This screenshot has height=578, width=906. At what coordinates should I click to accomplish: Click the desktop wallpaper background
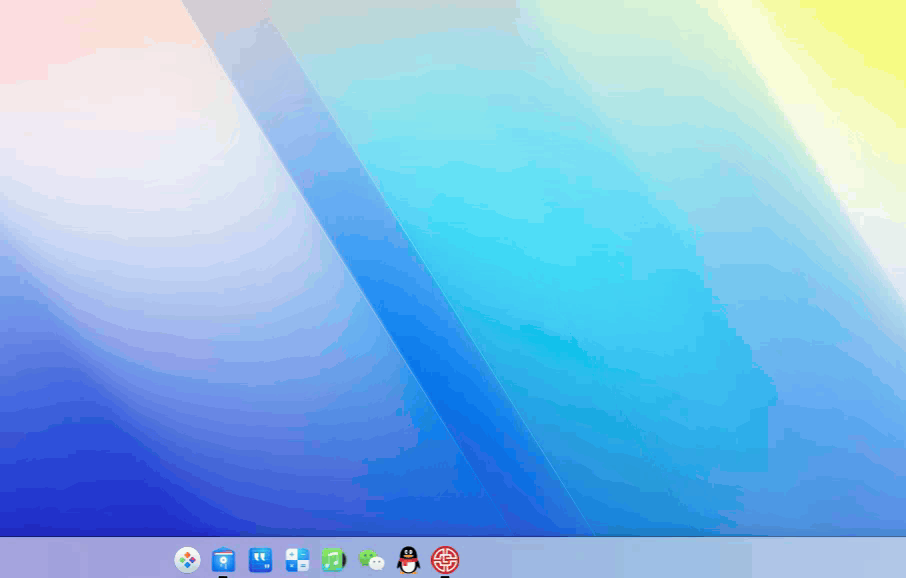[650, 300]
